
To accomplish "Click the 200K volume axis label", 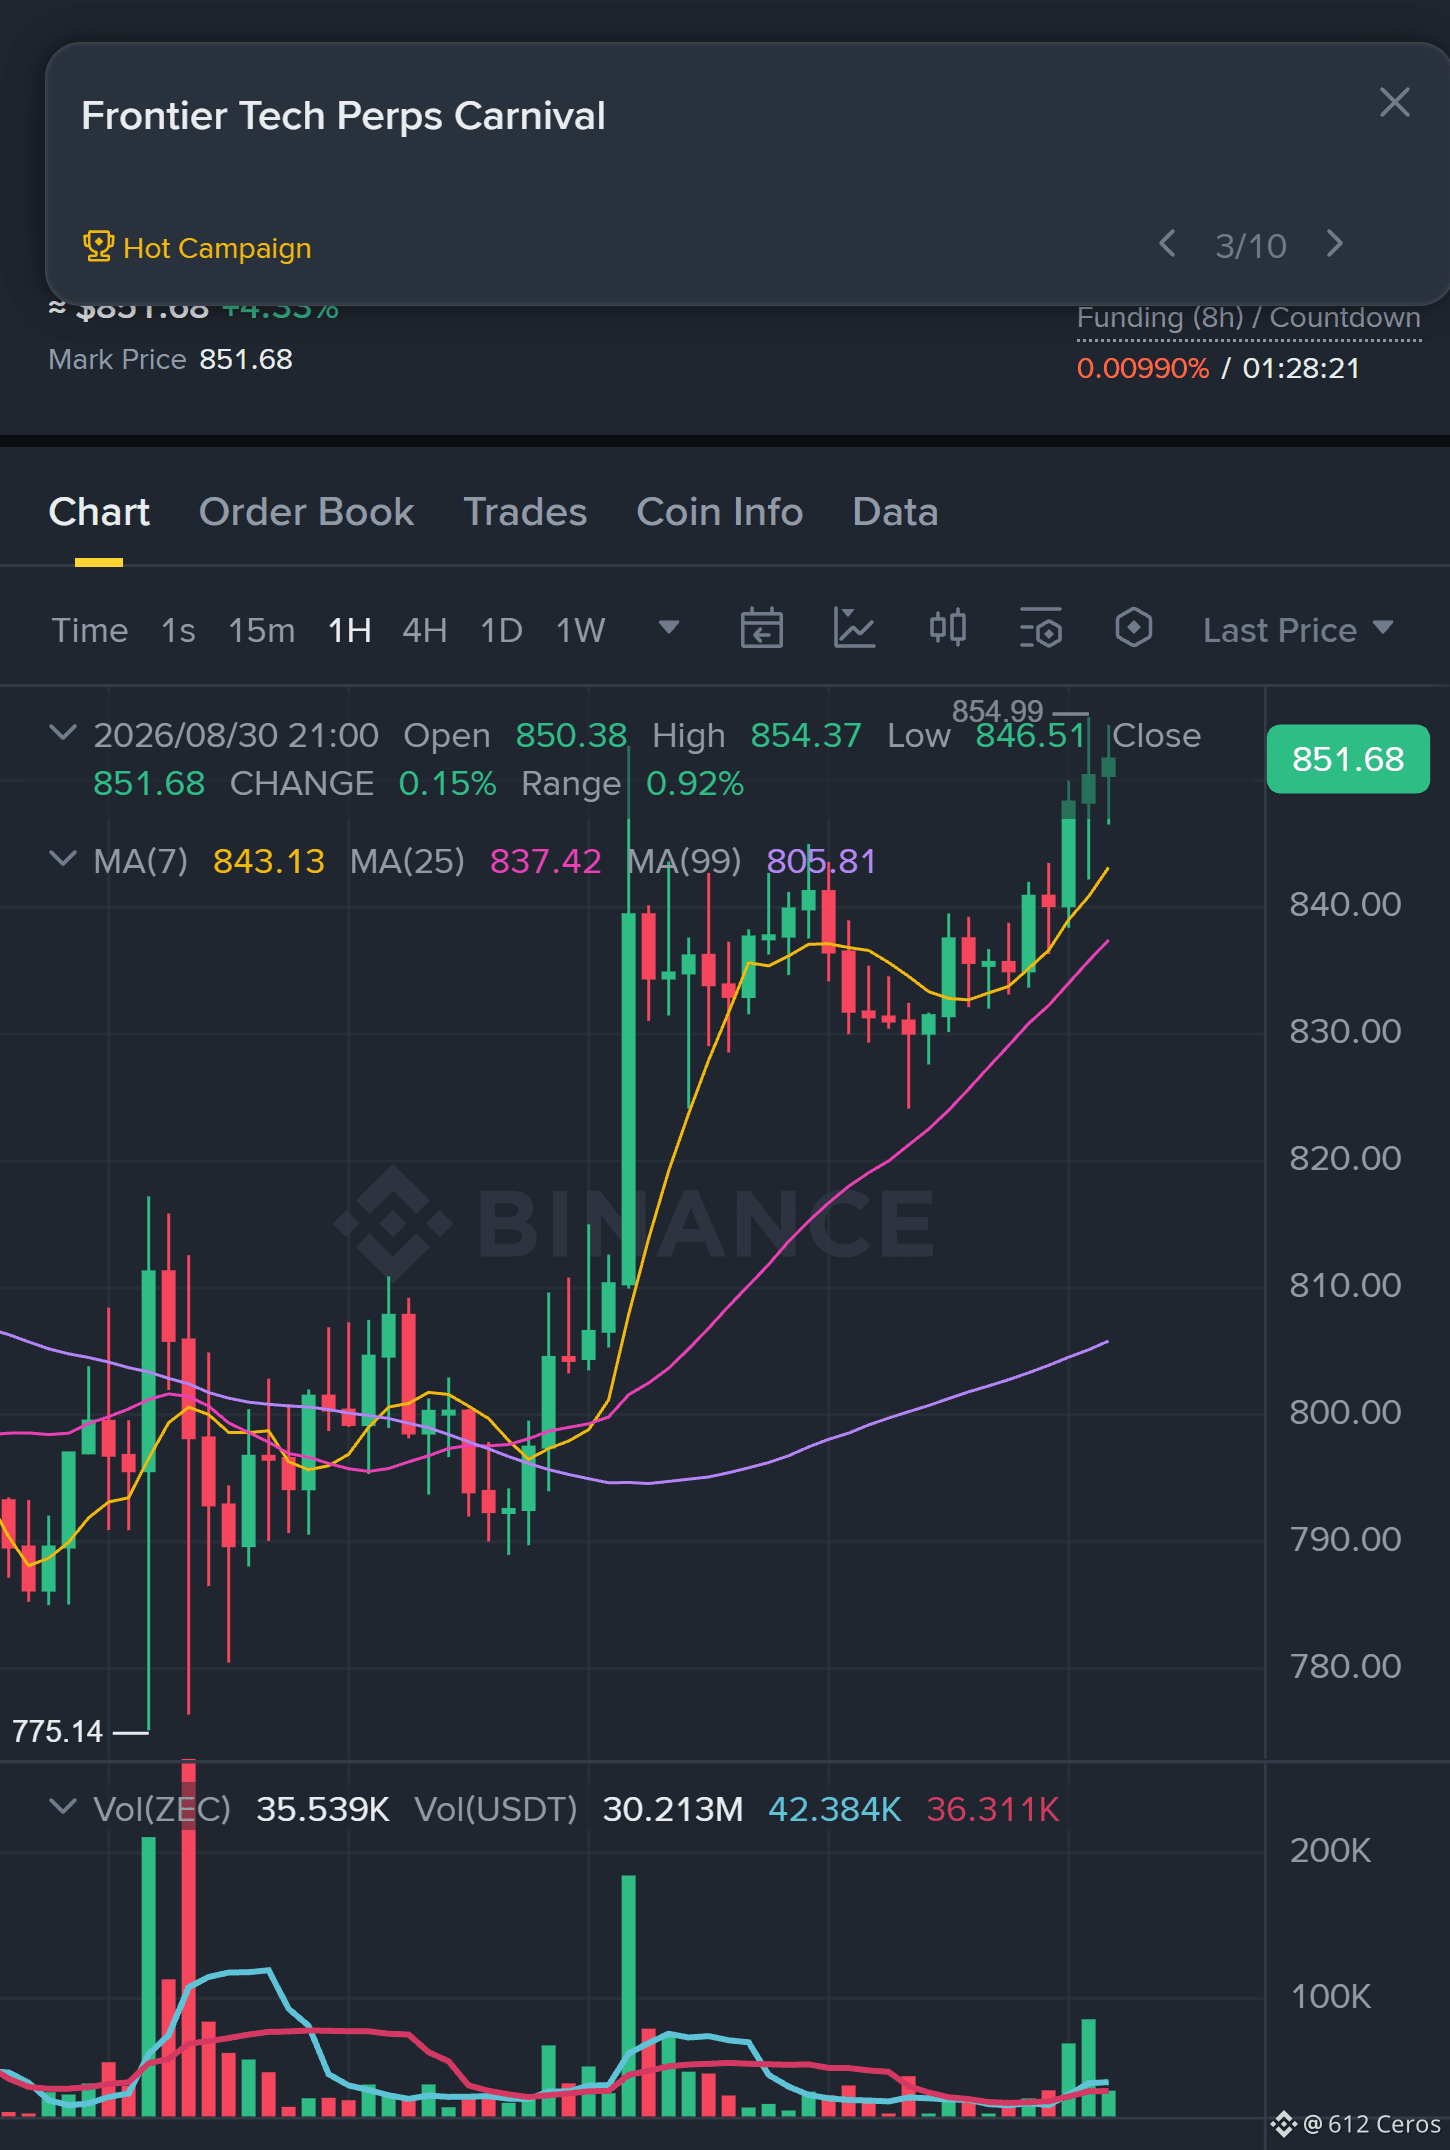I will (x=1330, y=1851).
